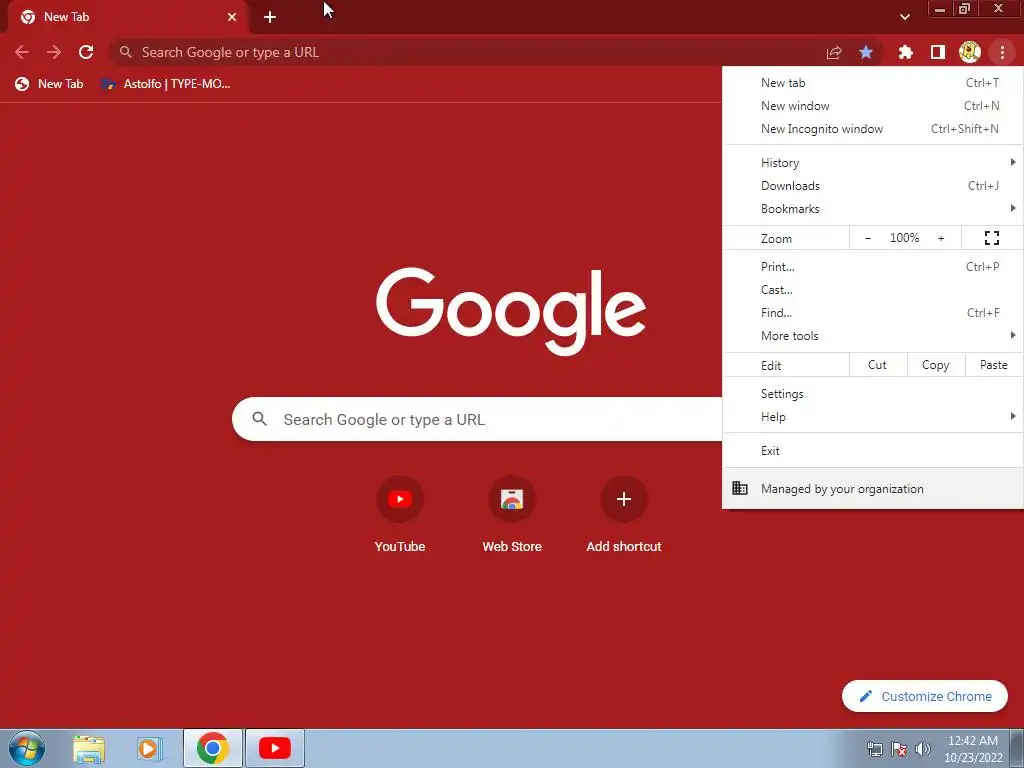Open a new tab with plus icon
This screenshot has height=768, width=1024.
click(x=270, y=17)
